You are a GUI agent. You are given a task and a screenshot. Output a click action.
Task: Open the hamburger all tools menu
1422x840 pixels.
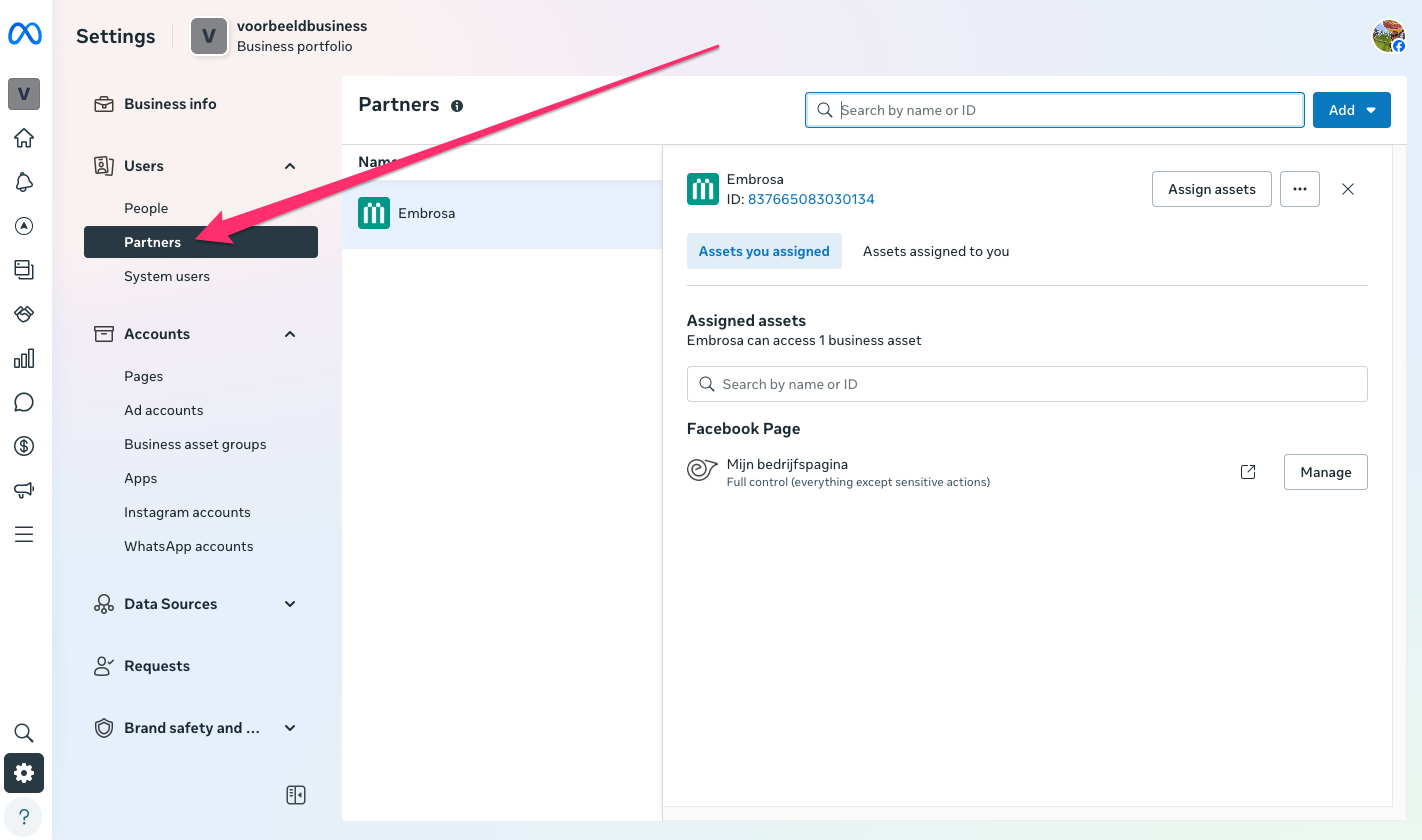pyautogui.click(x=24, y=534)
